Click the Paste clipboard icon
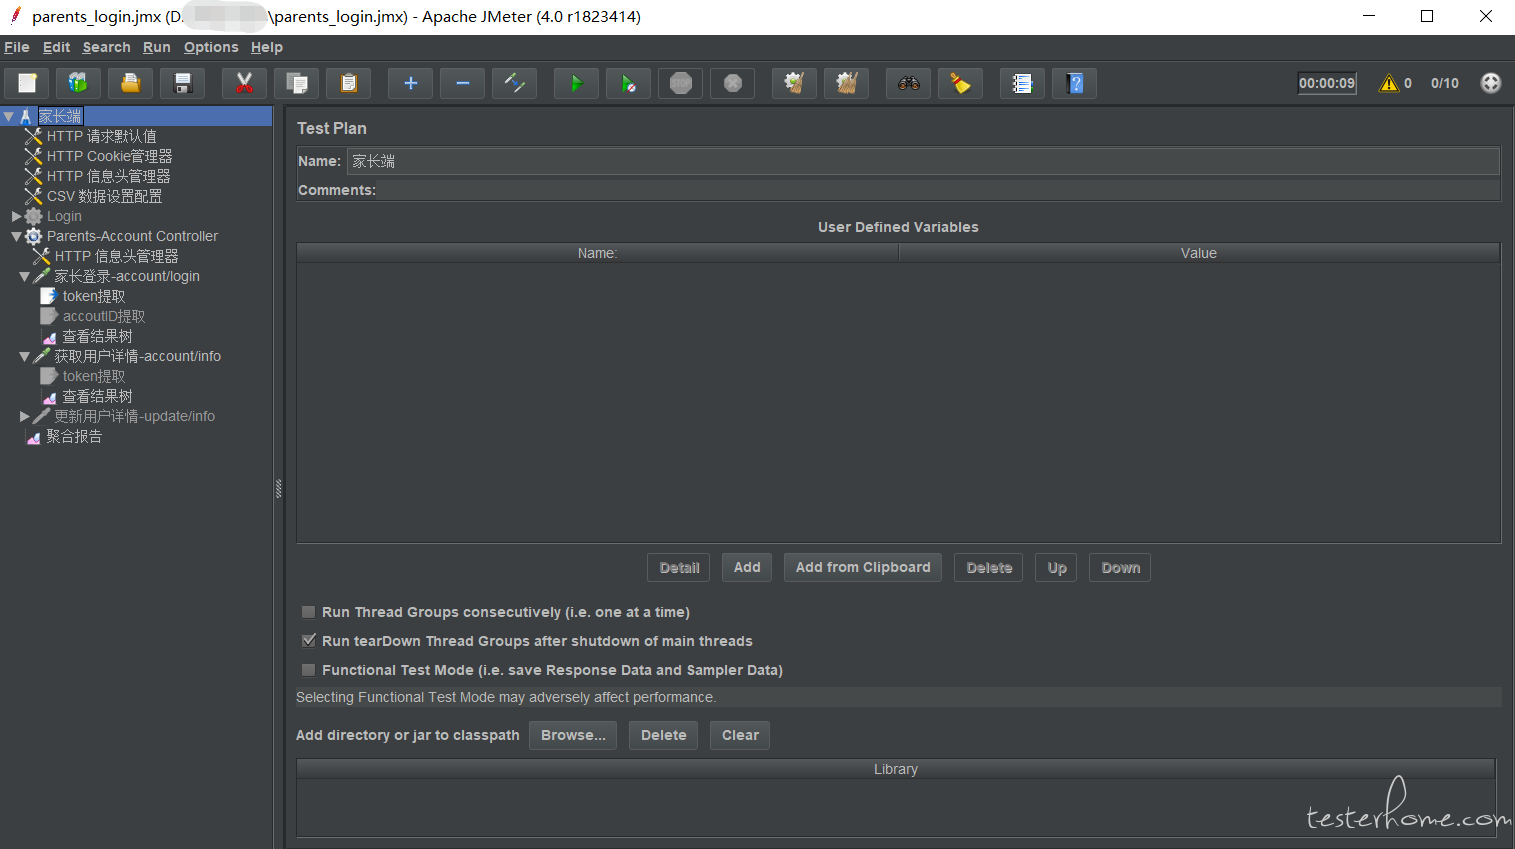 click(348, 83)
